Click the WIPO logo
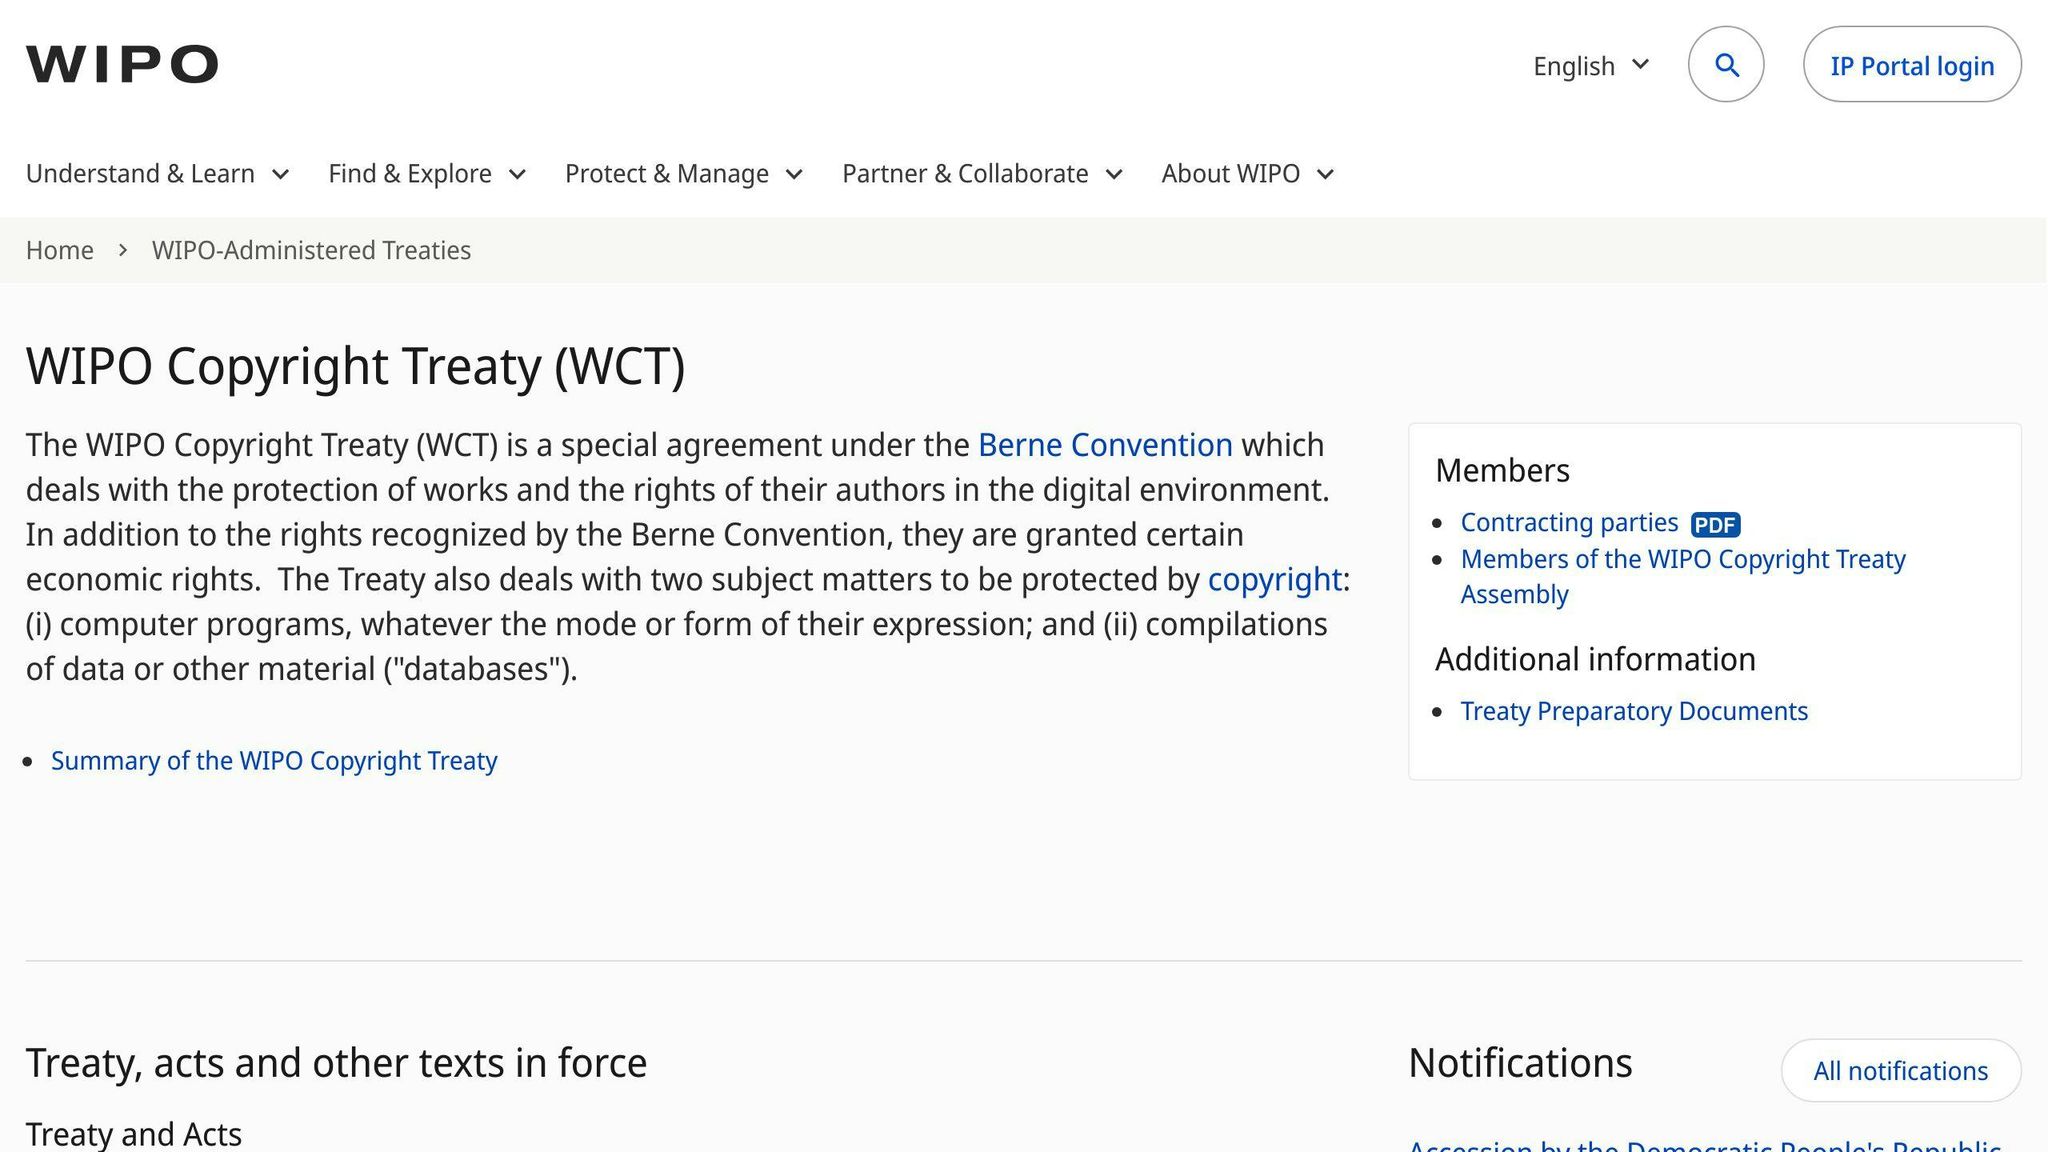 [122, 64]
